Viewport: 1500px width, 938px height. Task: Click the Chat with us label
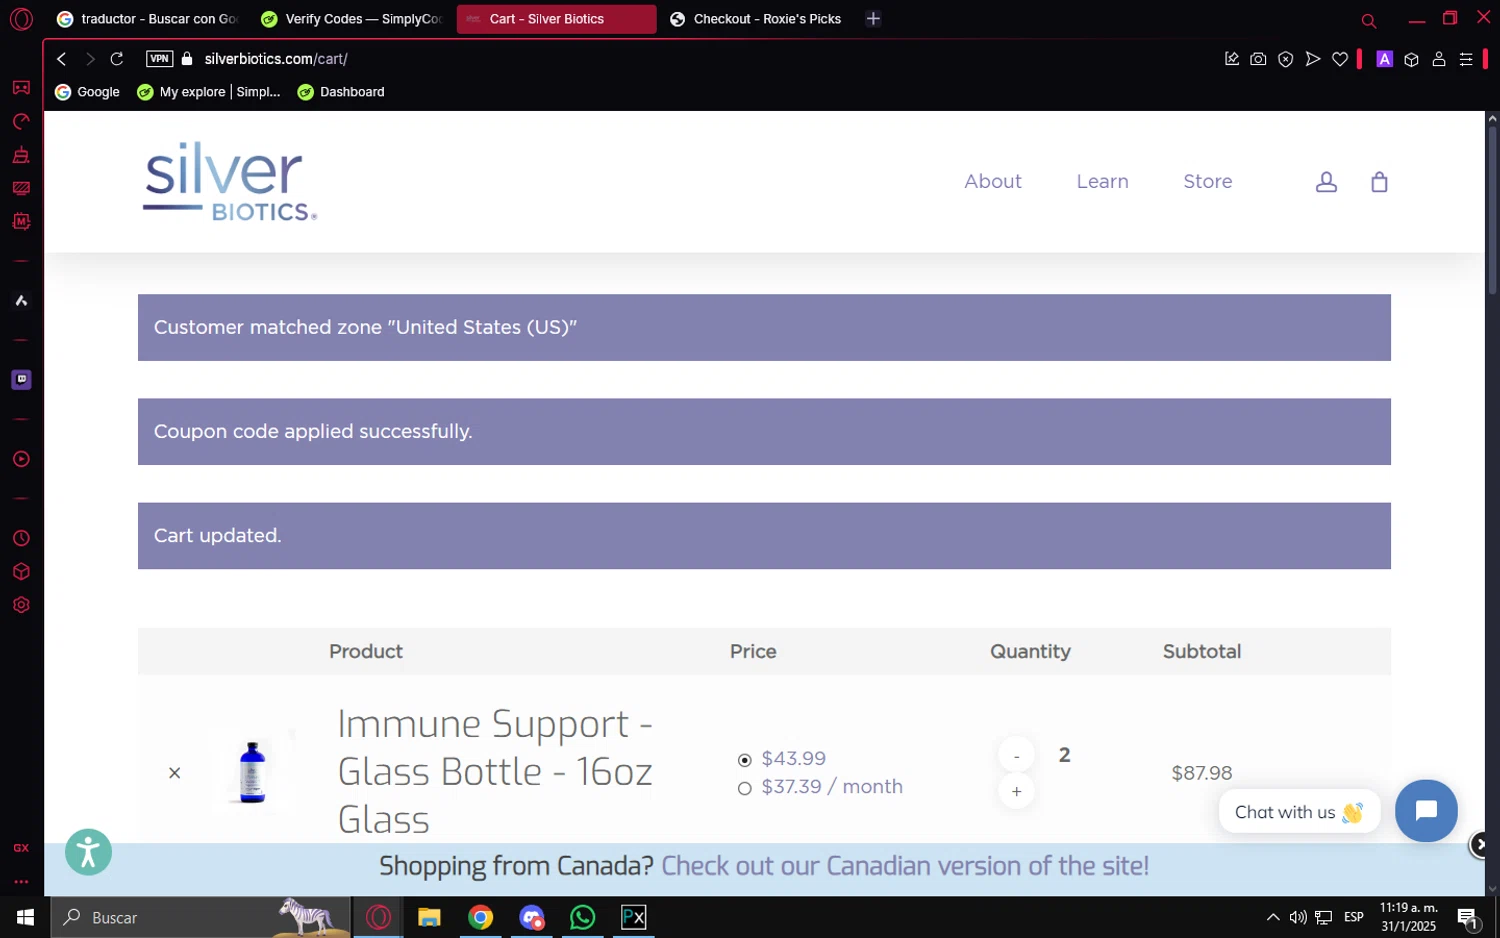(x=1298, y=812)
